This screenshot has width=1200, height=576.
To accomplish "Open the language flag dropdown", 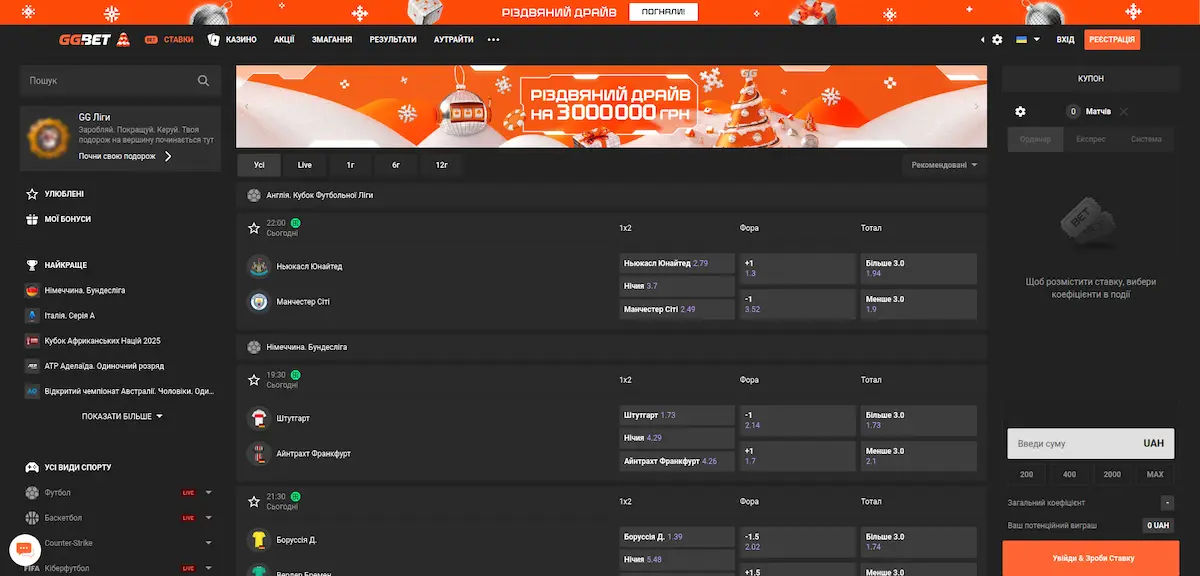I will point(1027,40).
